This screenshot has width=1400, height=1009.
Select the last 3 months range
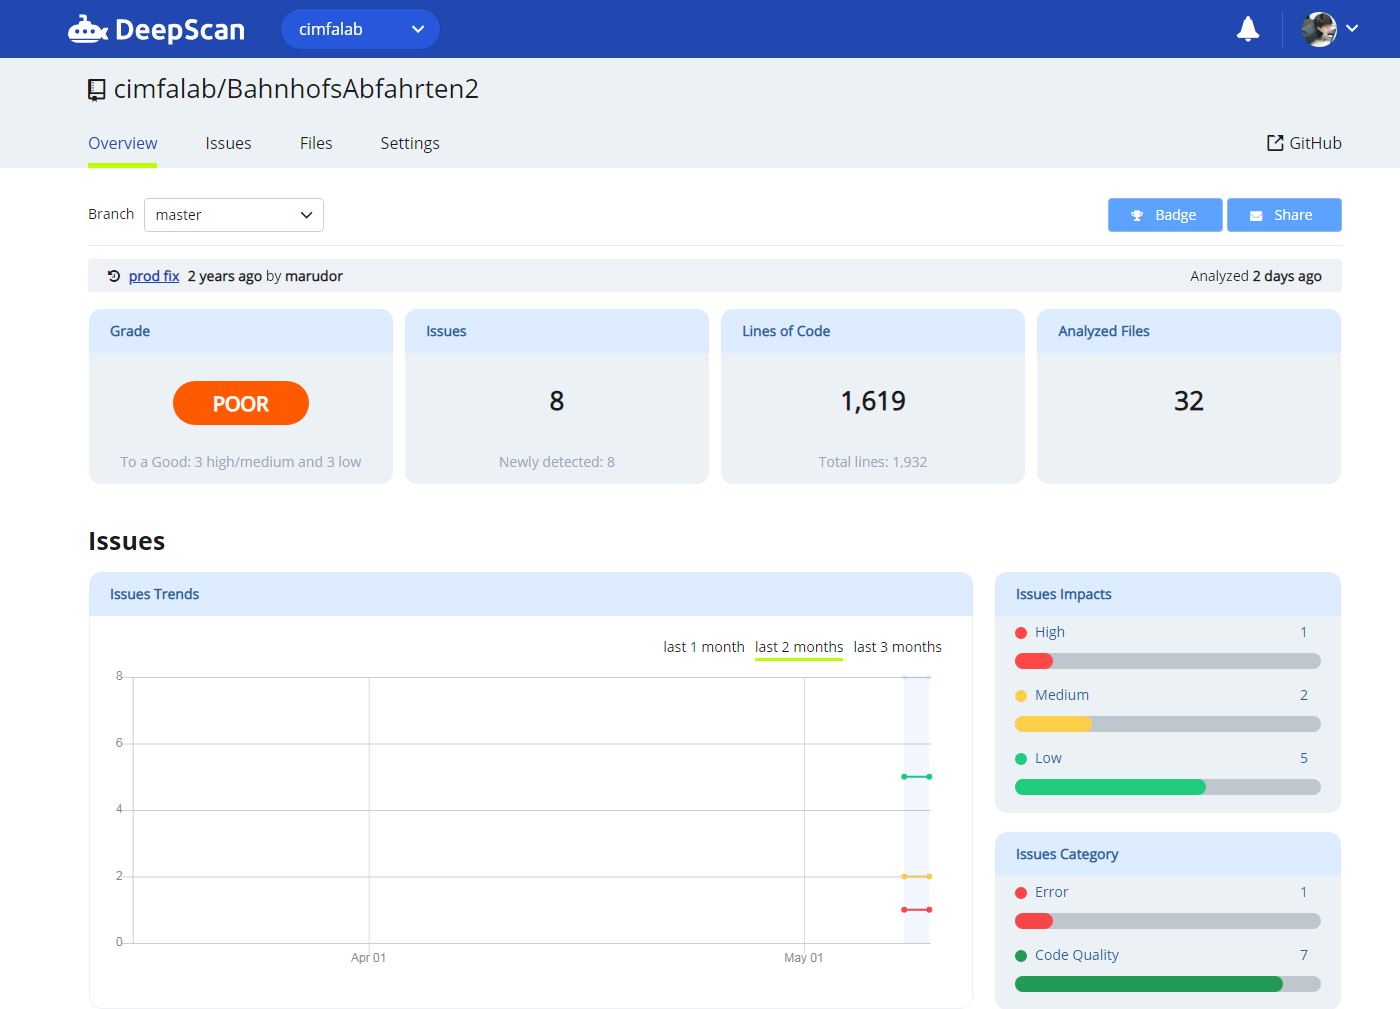point(898,647)
